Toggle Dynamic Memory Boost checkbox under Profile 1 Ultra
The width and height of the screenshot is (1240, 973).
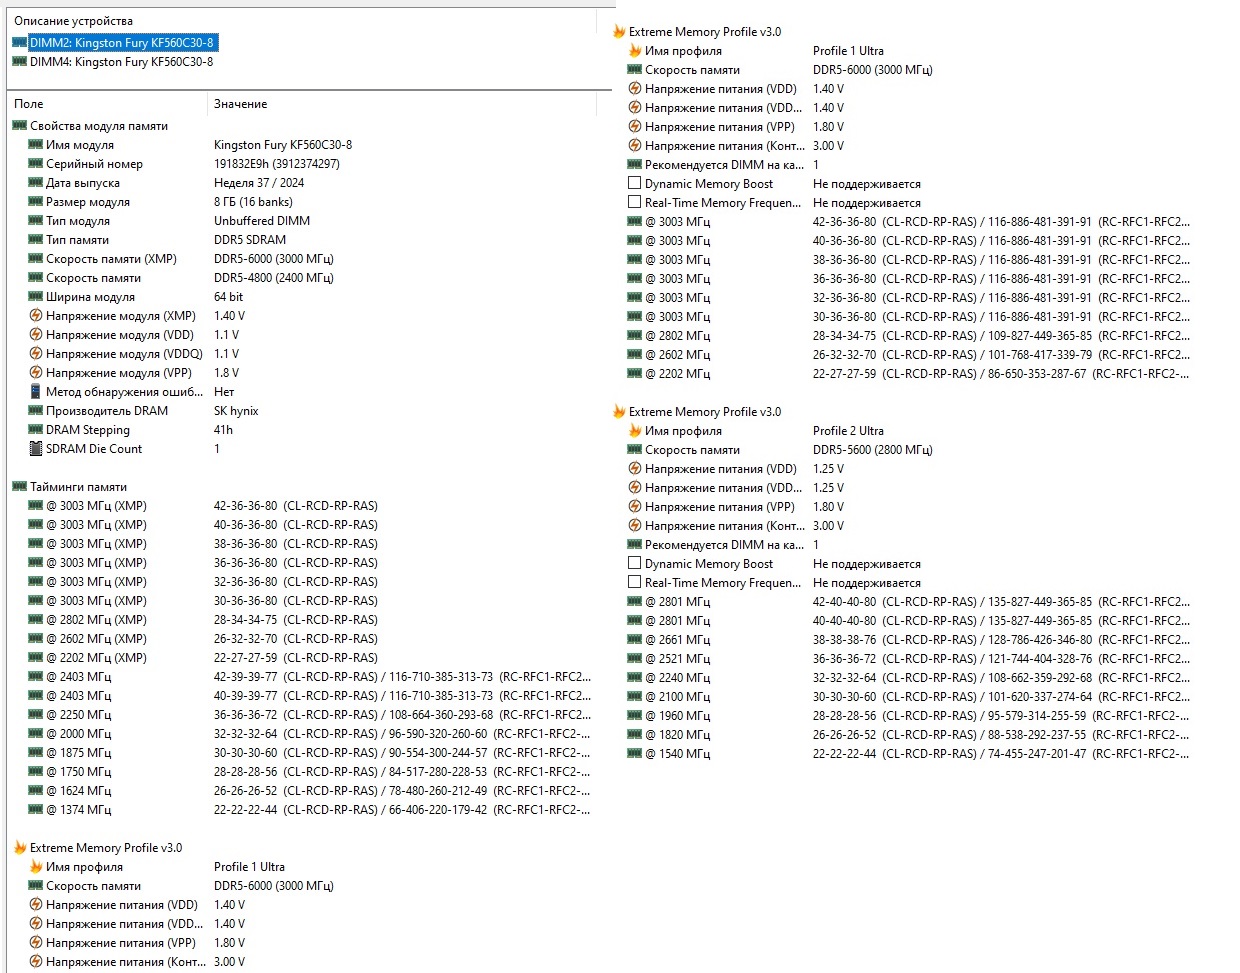[x=634, y=183]
